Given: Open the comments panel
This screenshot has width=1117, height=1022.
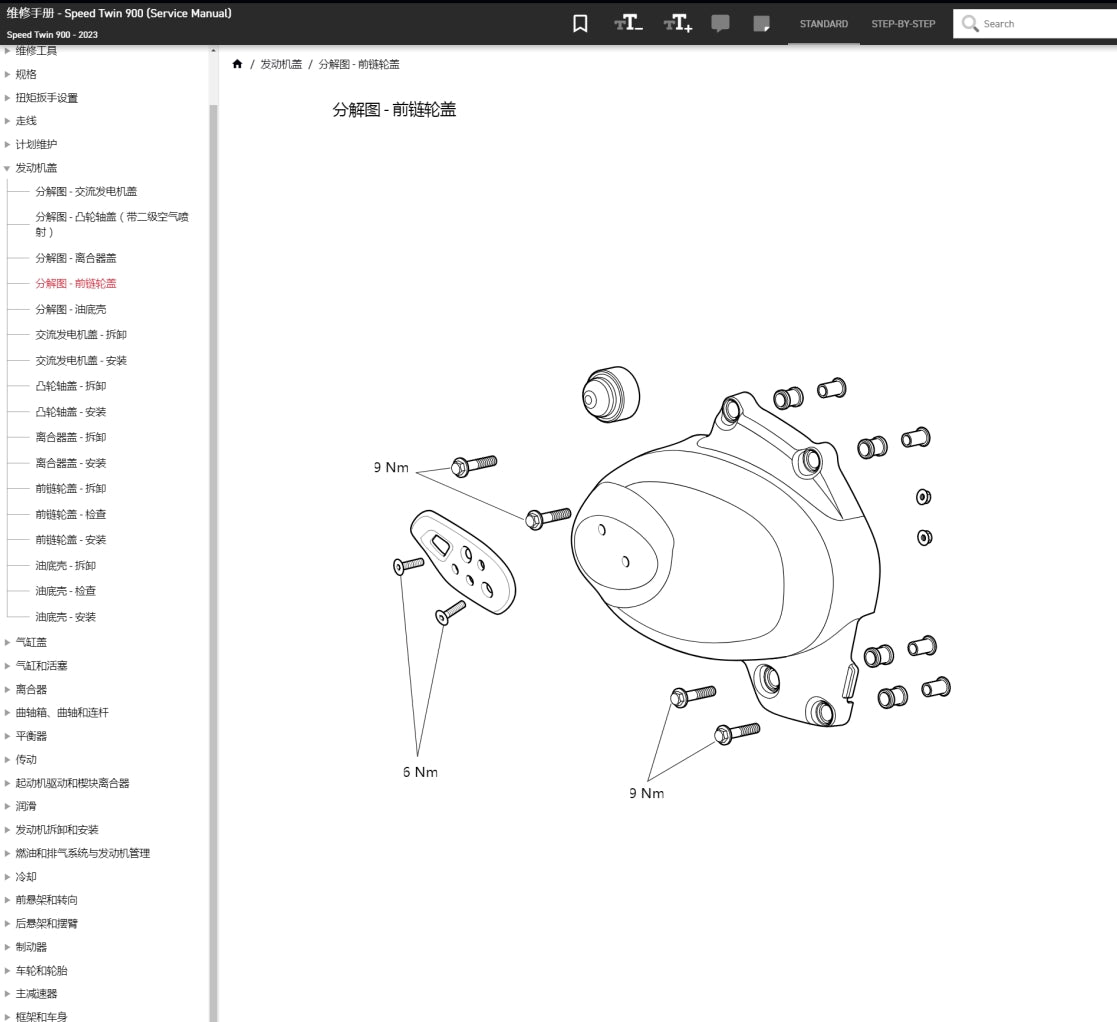Looking at the screenshot, I should coord(721,23).
